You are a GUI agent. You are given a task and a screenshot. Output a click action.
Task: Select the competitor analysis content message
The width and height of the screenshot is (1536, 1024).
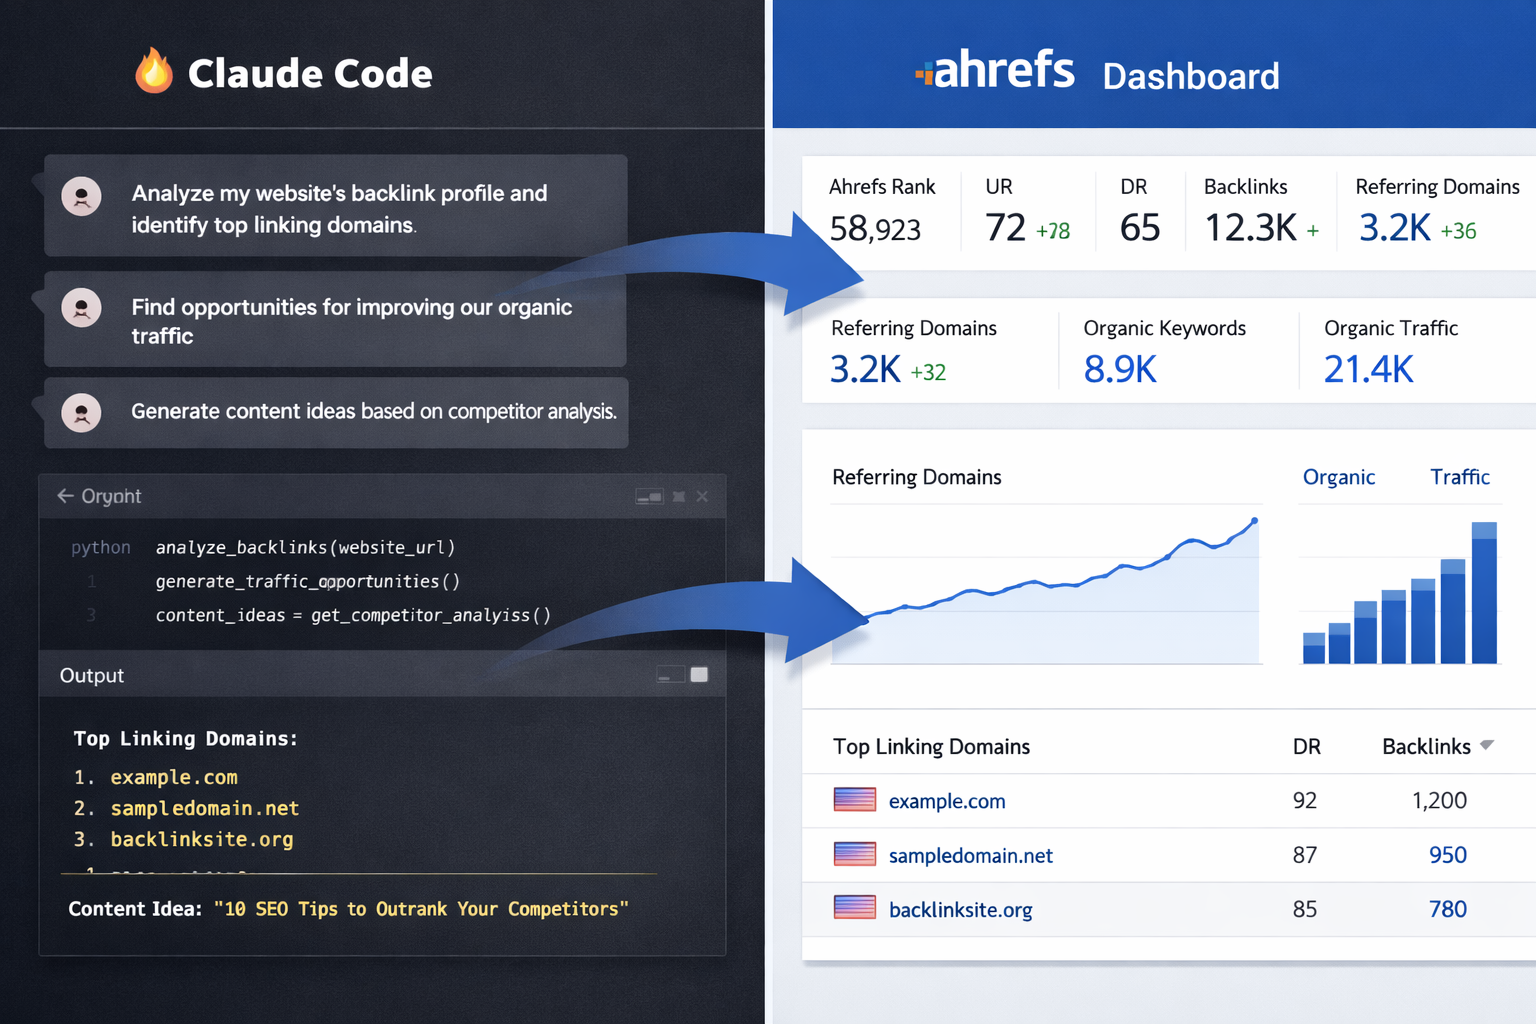coord(336,412)
